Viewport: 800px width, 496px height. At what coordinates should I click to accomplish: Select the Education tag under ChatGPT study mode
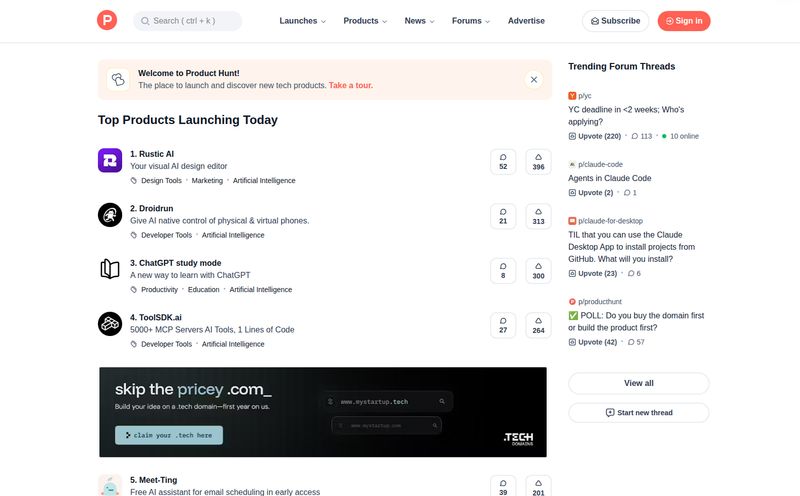[204, 290]
